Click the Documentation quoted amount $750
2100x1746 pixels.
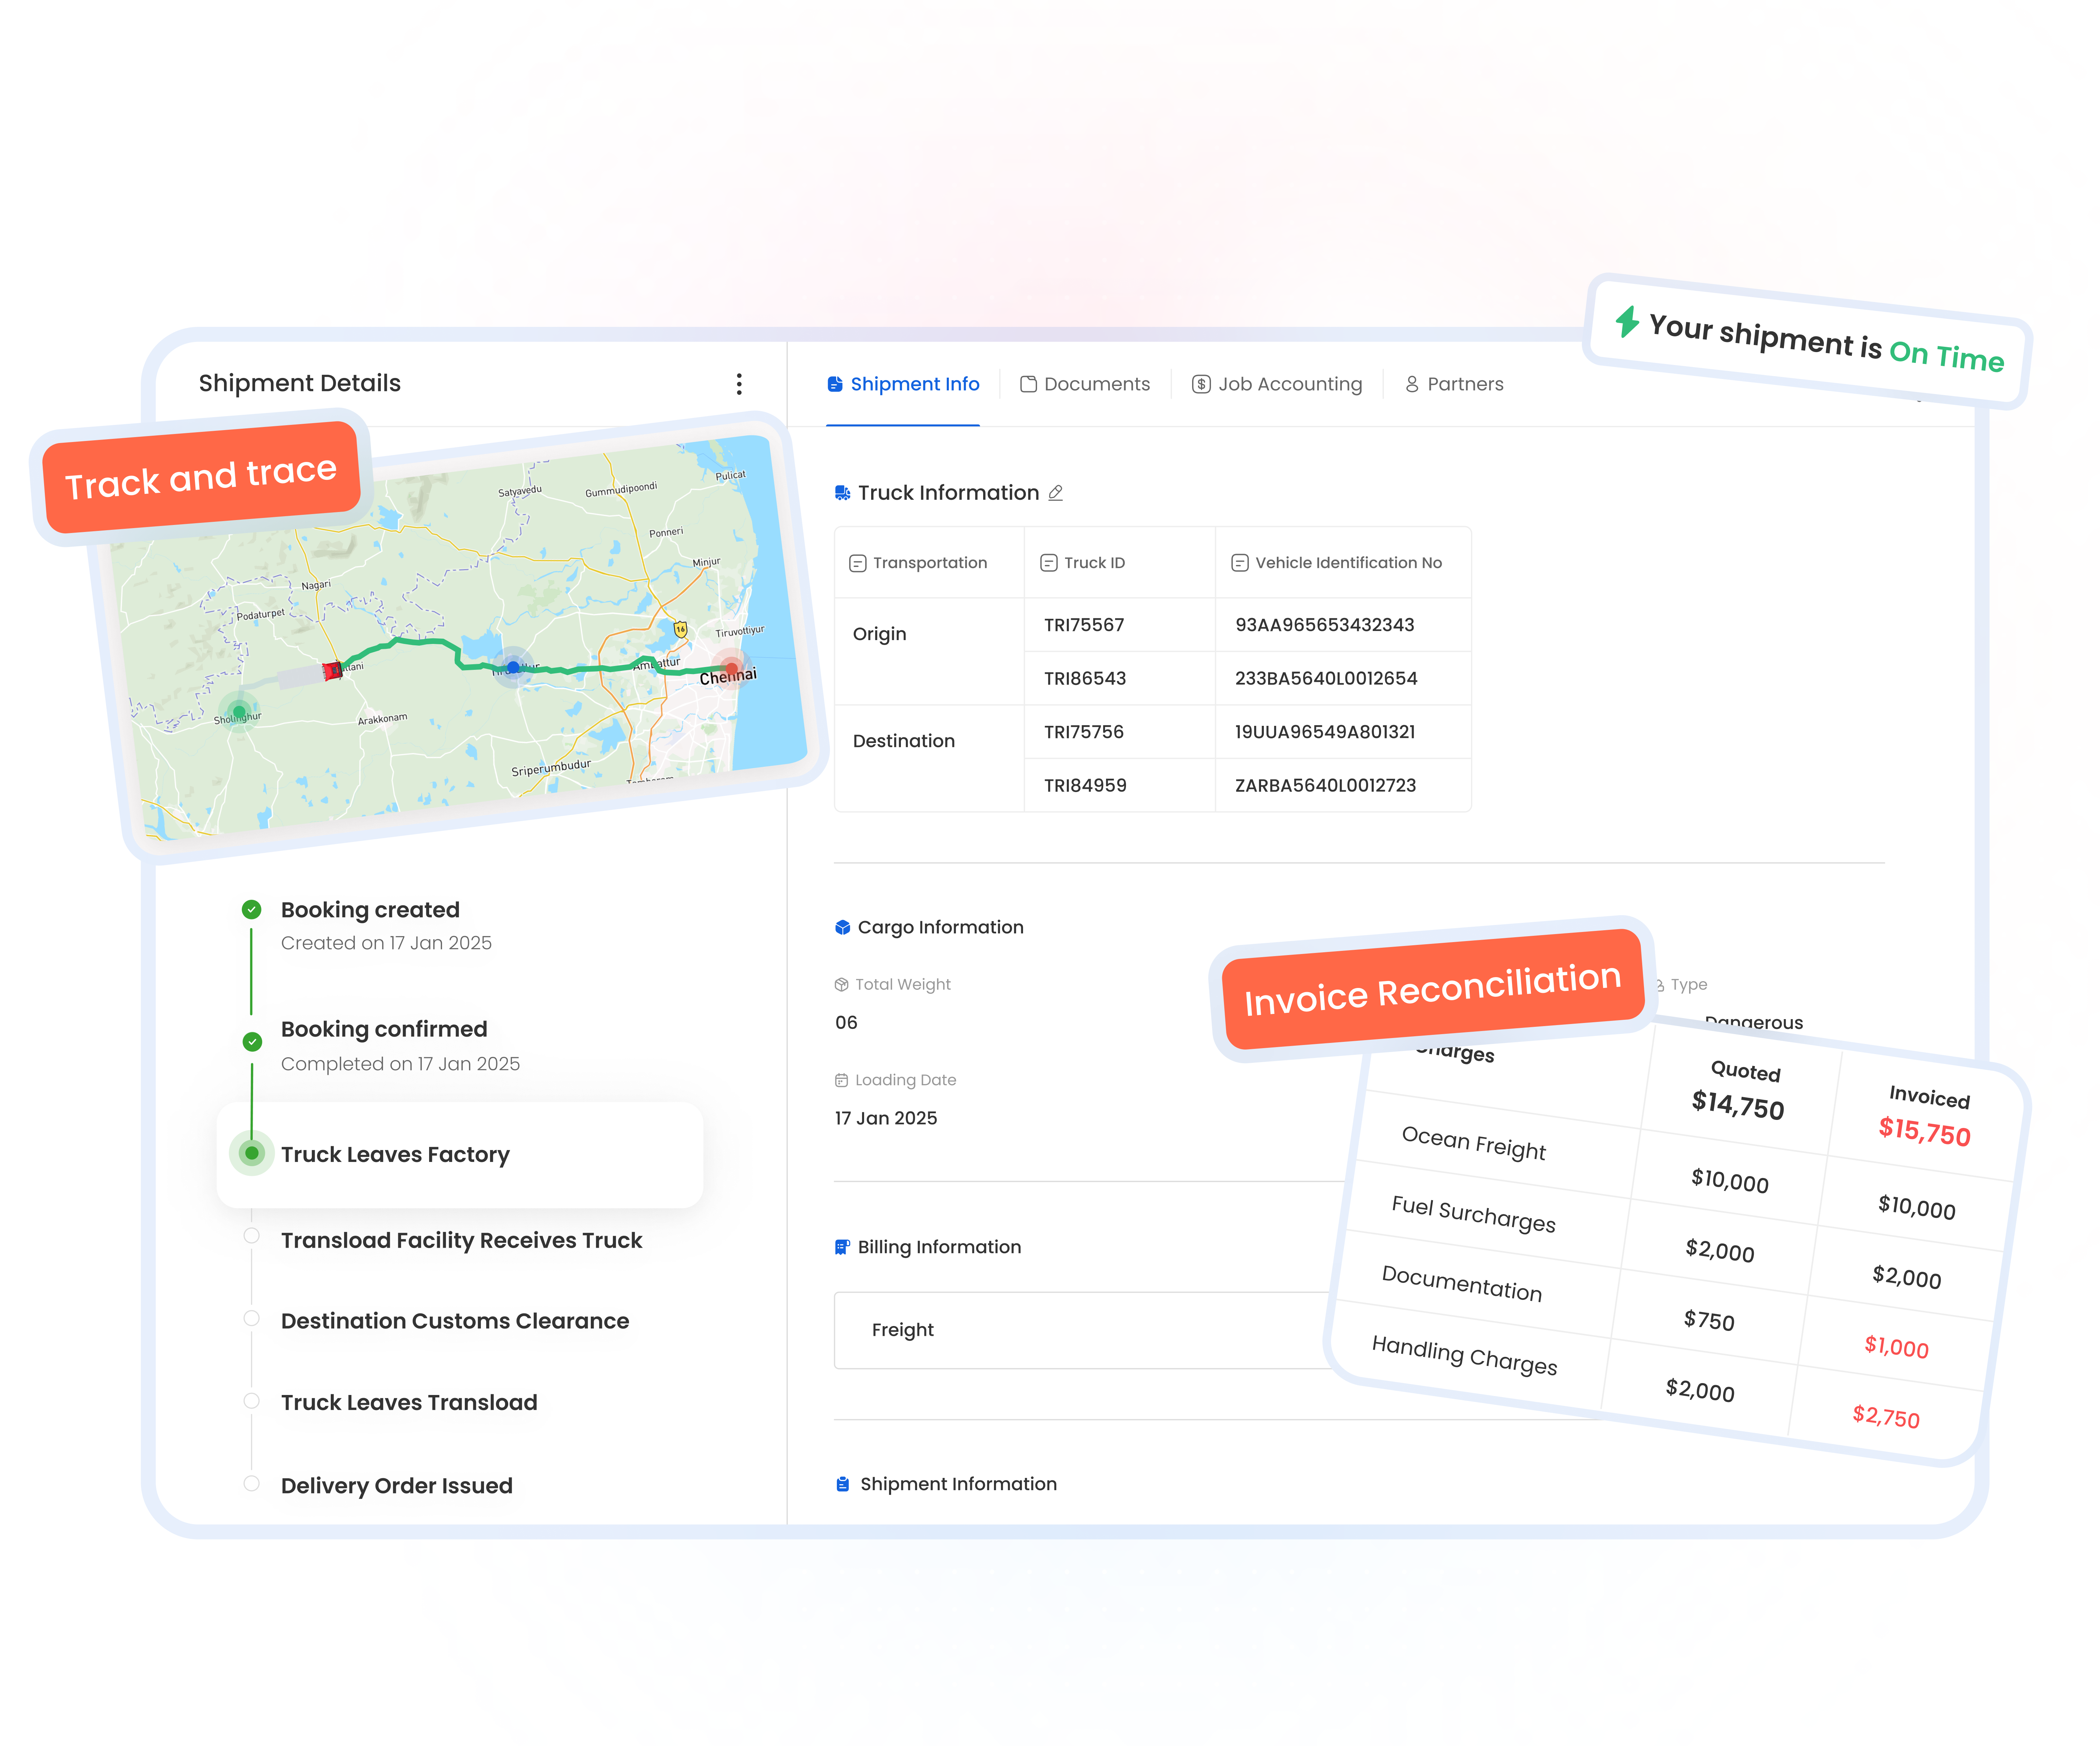1709,1320
